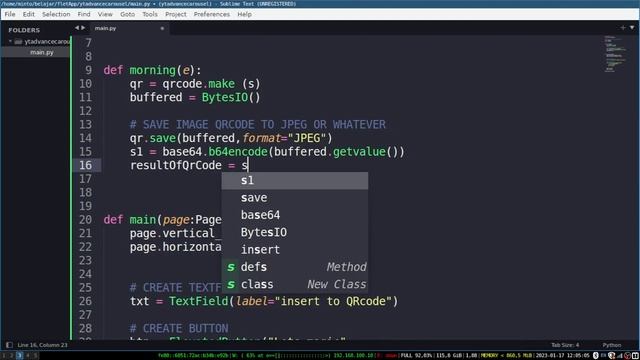640x360 pixels.
Task: Click the TextField 'insert to QRcode' line
Action: point(264,301)
